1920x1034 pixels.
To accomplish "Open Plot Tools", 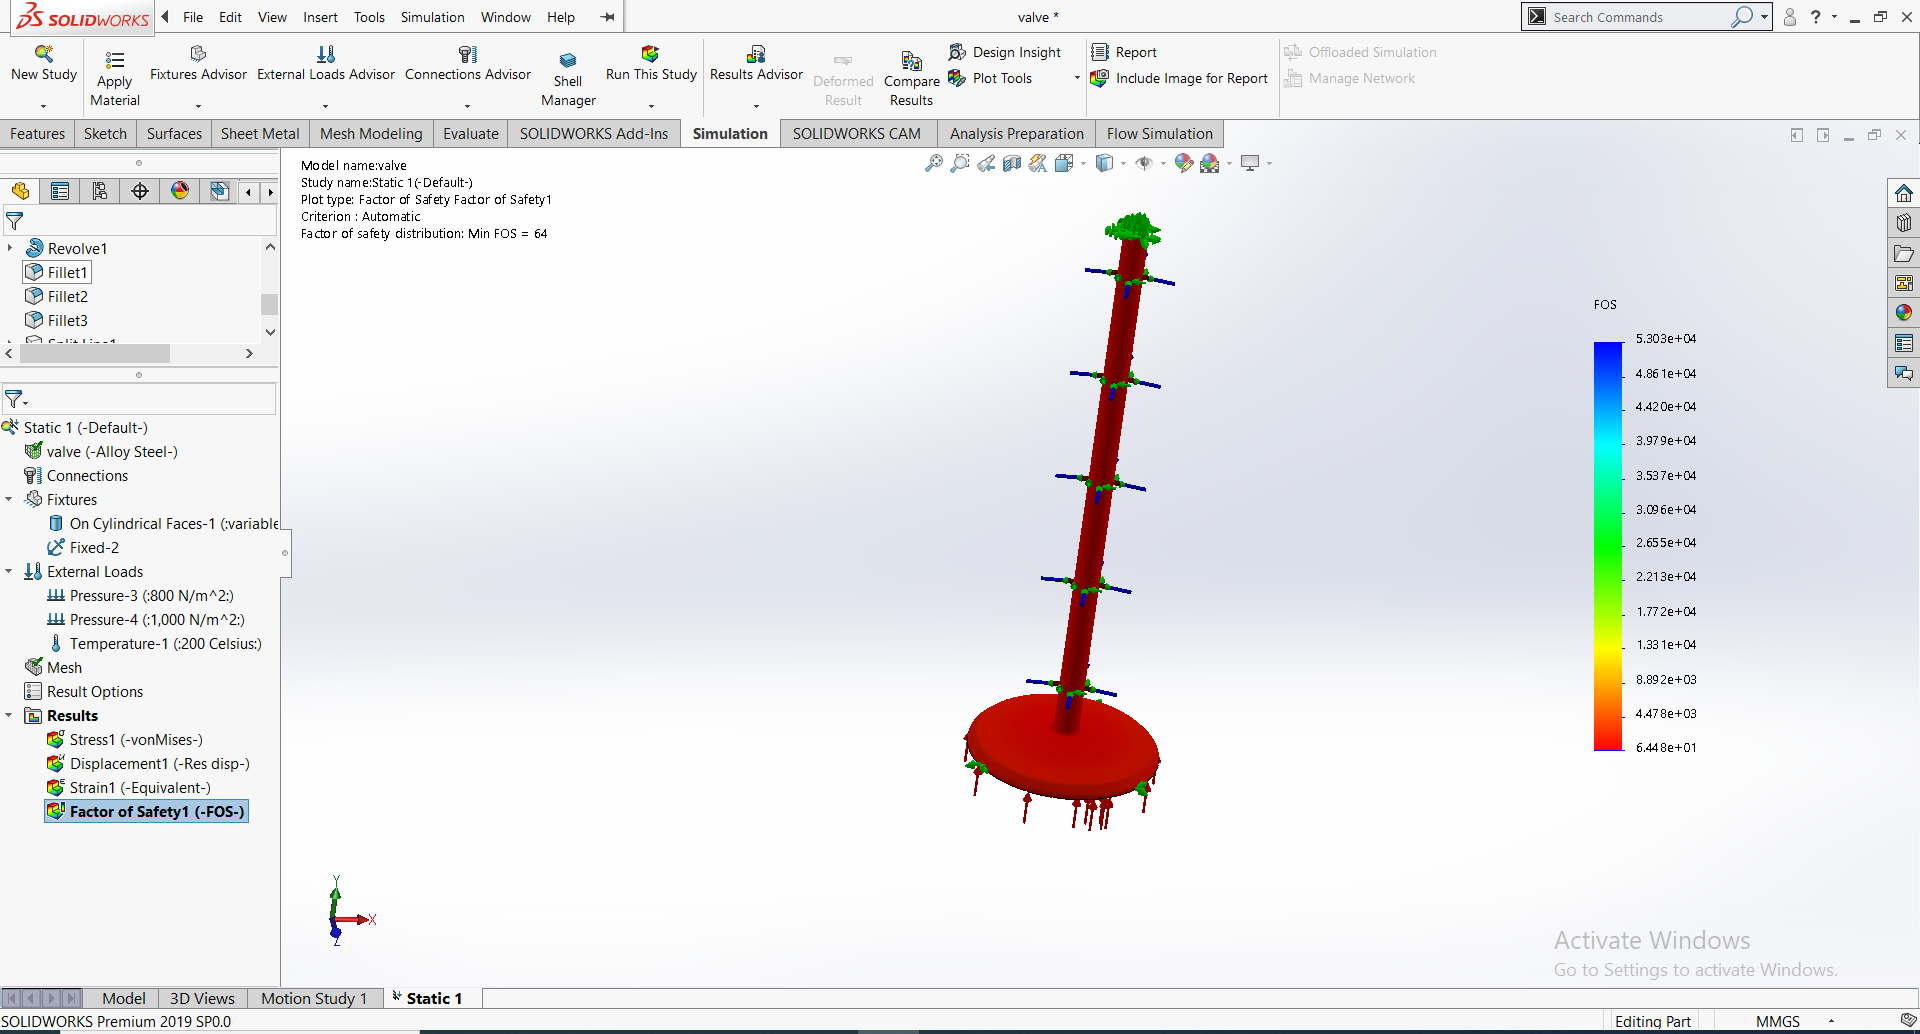I will [990, 78].
